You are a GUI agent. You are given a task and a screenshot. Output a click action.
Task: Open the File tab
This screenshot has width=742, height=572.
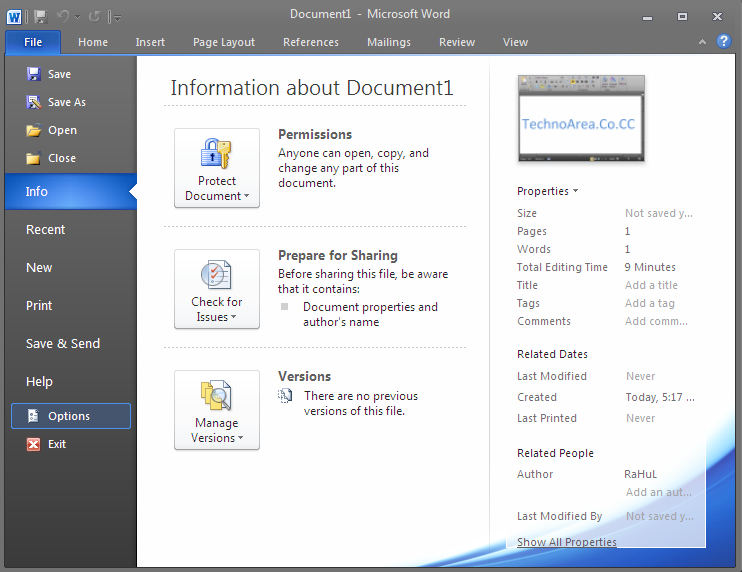[33, 42]
